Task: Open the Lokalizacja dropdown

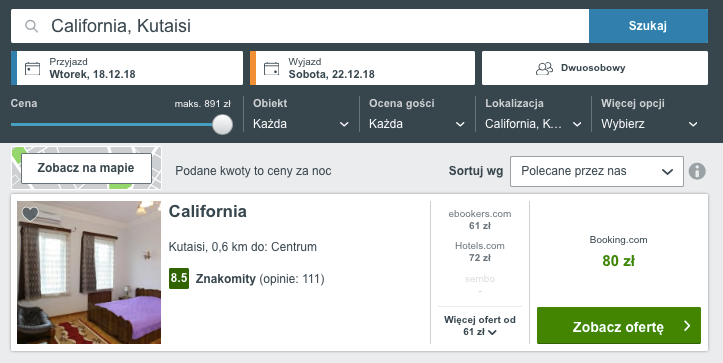Action: coord(533,124)
